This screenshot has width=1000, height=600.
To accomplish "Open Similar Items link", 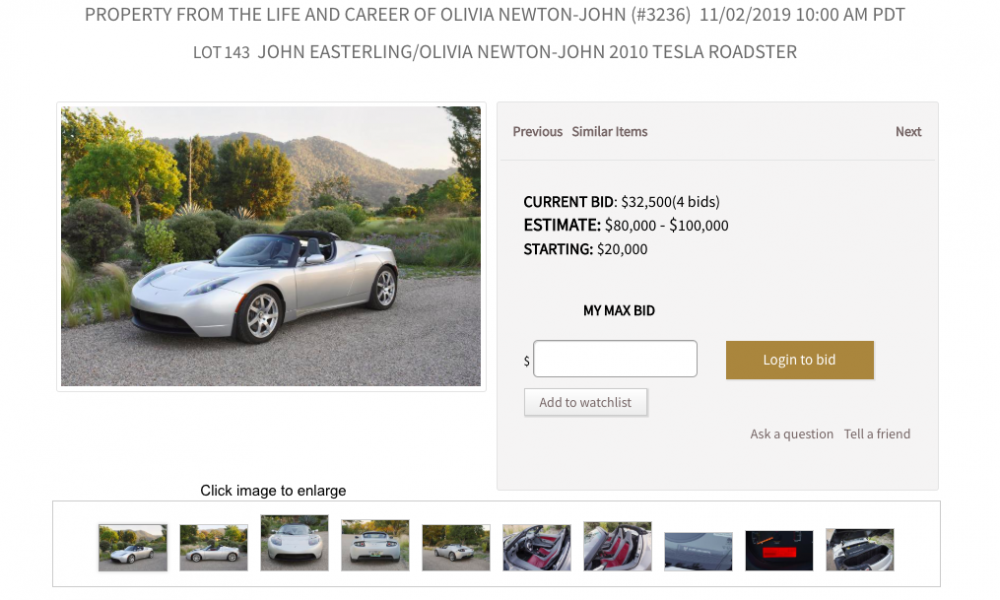I will pyautogui.click(x=610, y=131).
